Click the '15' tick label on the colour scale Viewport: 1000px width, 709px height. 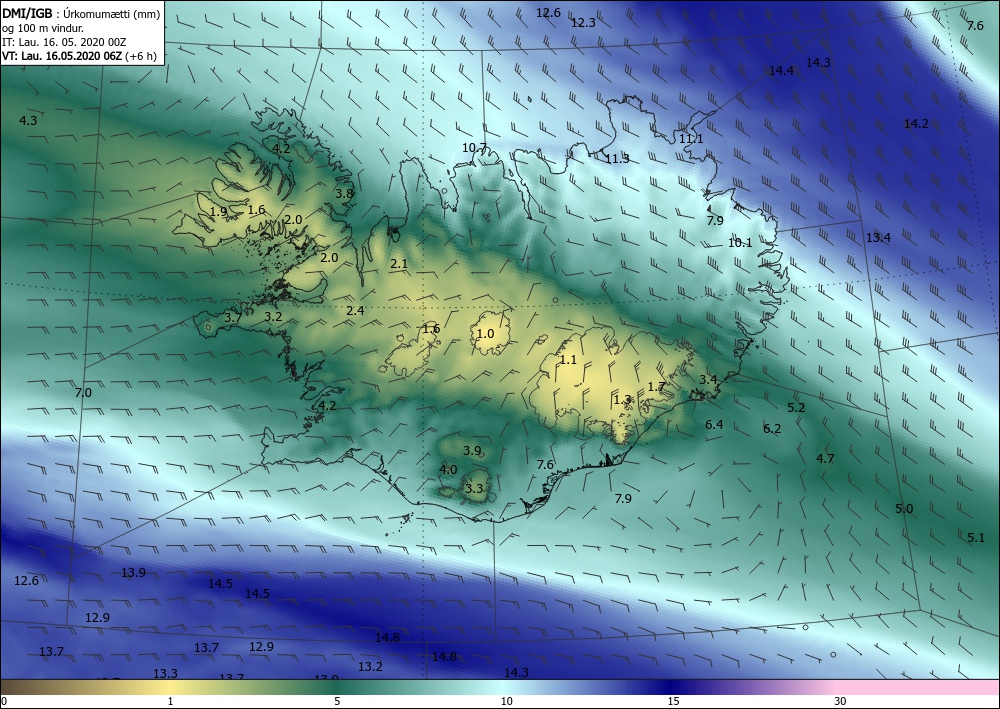click(x=673, y=701)
